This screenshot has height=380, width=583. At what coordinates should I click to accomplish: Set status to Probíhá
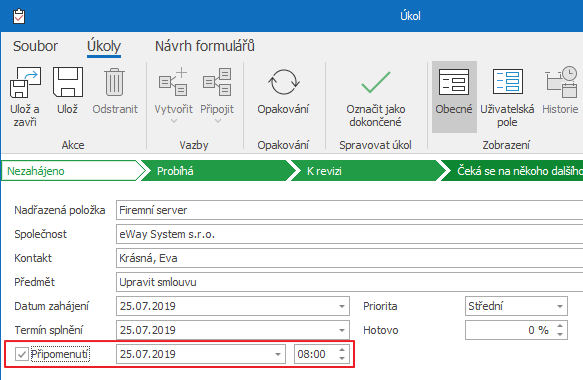(218, 171)
